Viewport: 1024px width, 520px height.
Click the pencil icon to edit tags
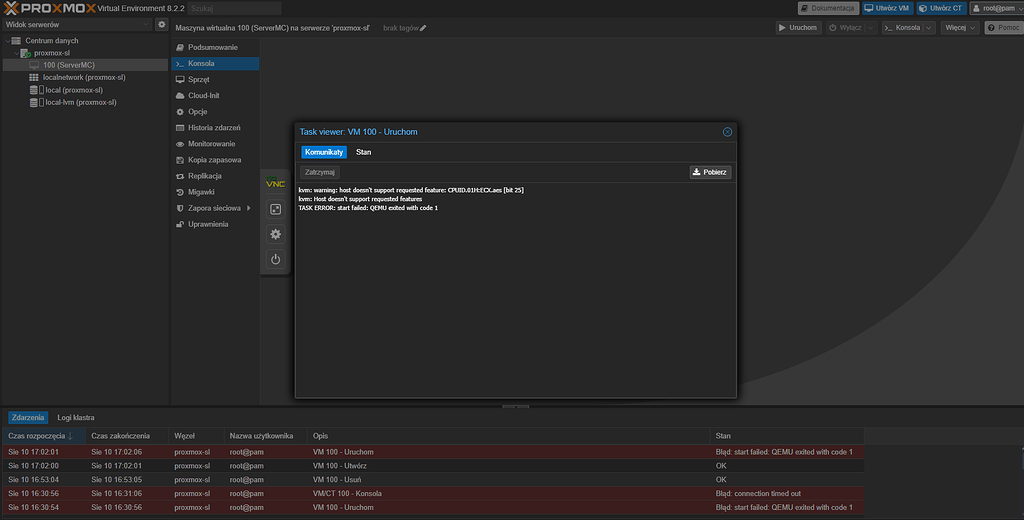[423, 28]
